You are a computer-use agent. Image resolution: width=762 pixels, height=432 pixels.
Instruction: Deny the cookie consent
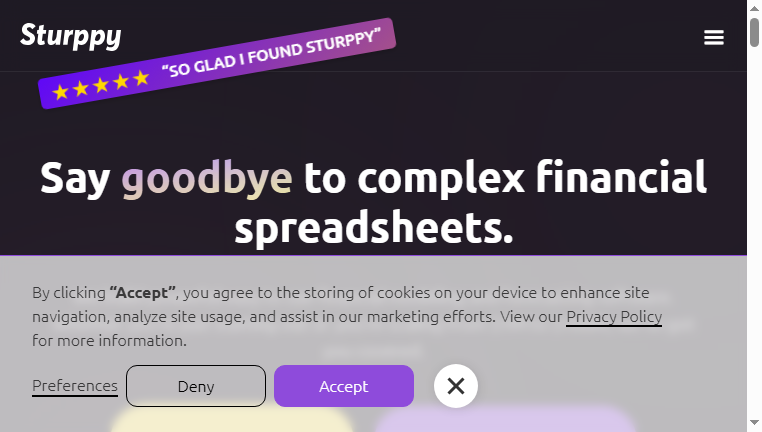click(196, 386)
